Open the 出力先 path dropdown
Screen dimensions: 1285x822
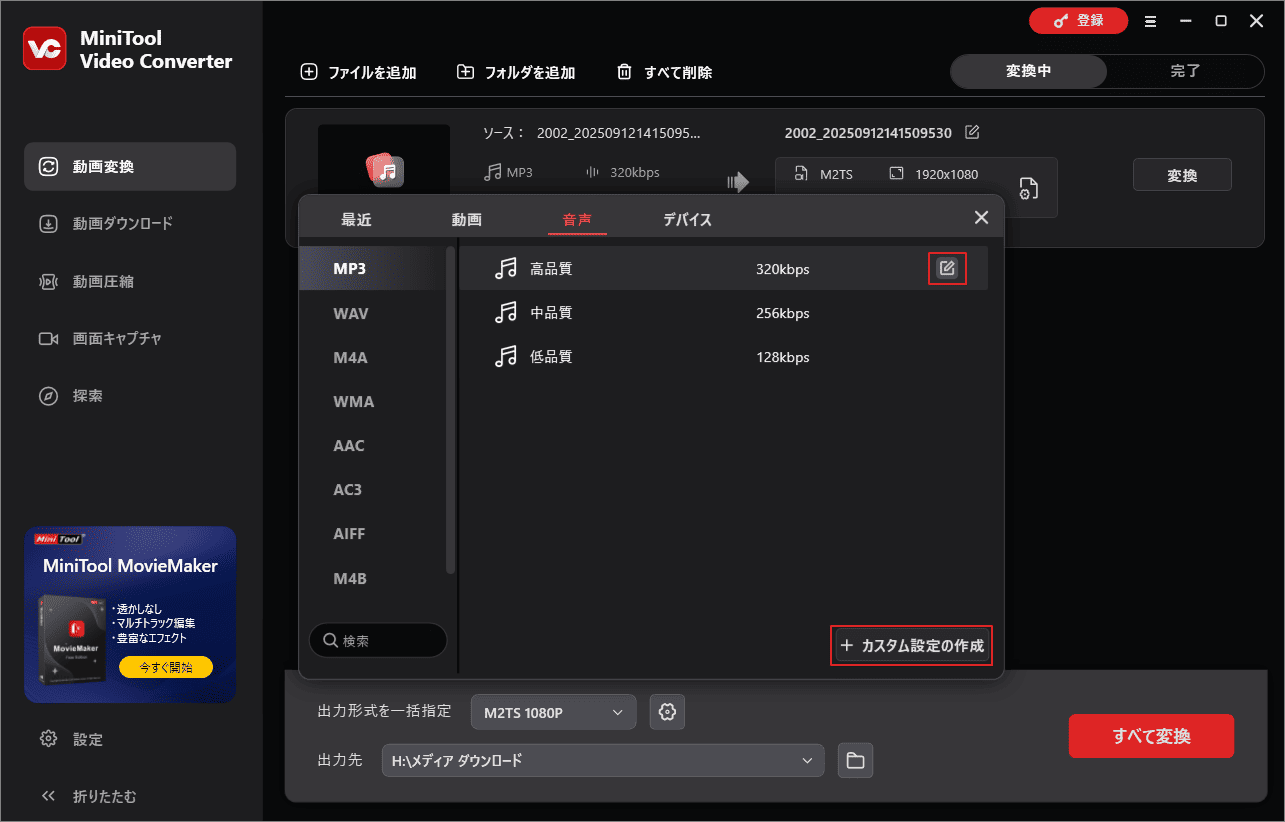coord(603,761)
